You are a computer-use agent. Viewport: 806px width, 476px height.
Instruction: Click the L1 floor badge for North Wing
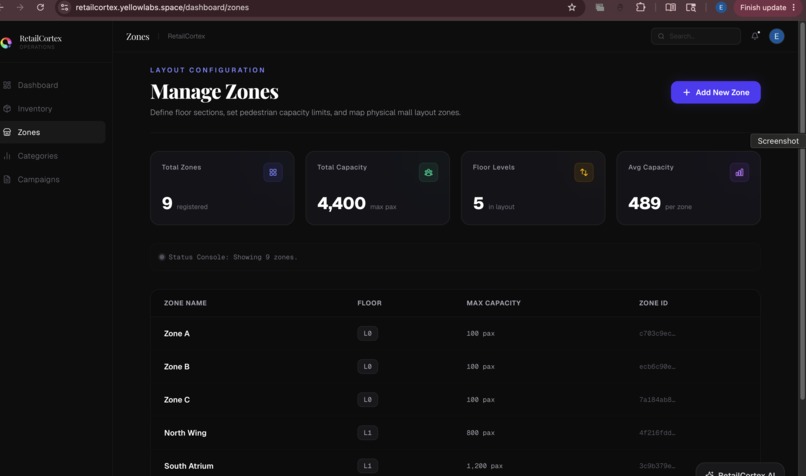tap(368, 433)
